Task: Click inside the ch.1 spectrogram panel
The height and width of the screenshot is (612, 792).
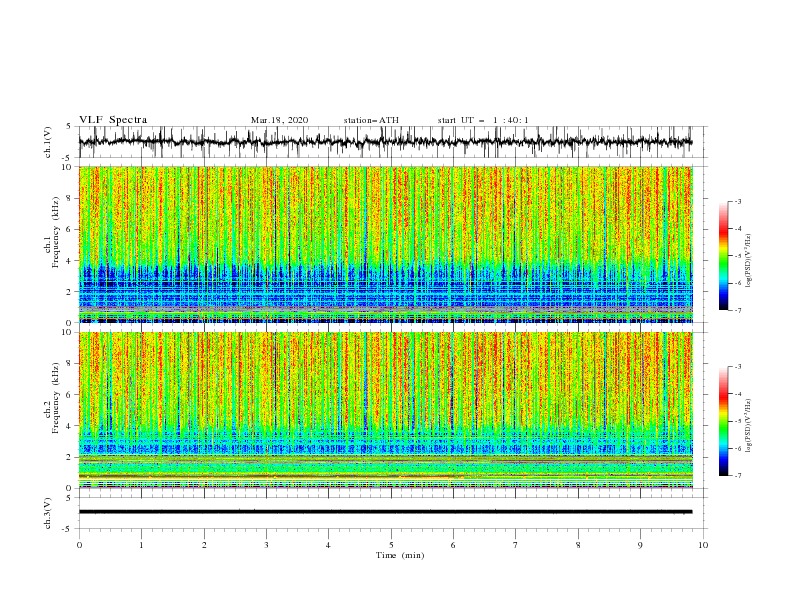Action: [x=385, y=244]
